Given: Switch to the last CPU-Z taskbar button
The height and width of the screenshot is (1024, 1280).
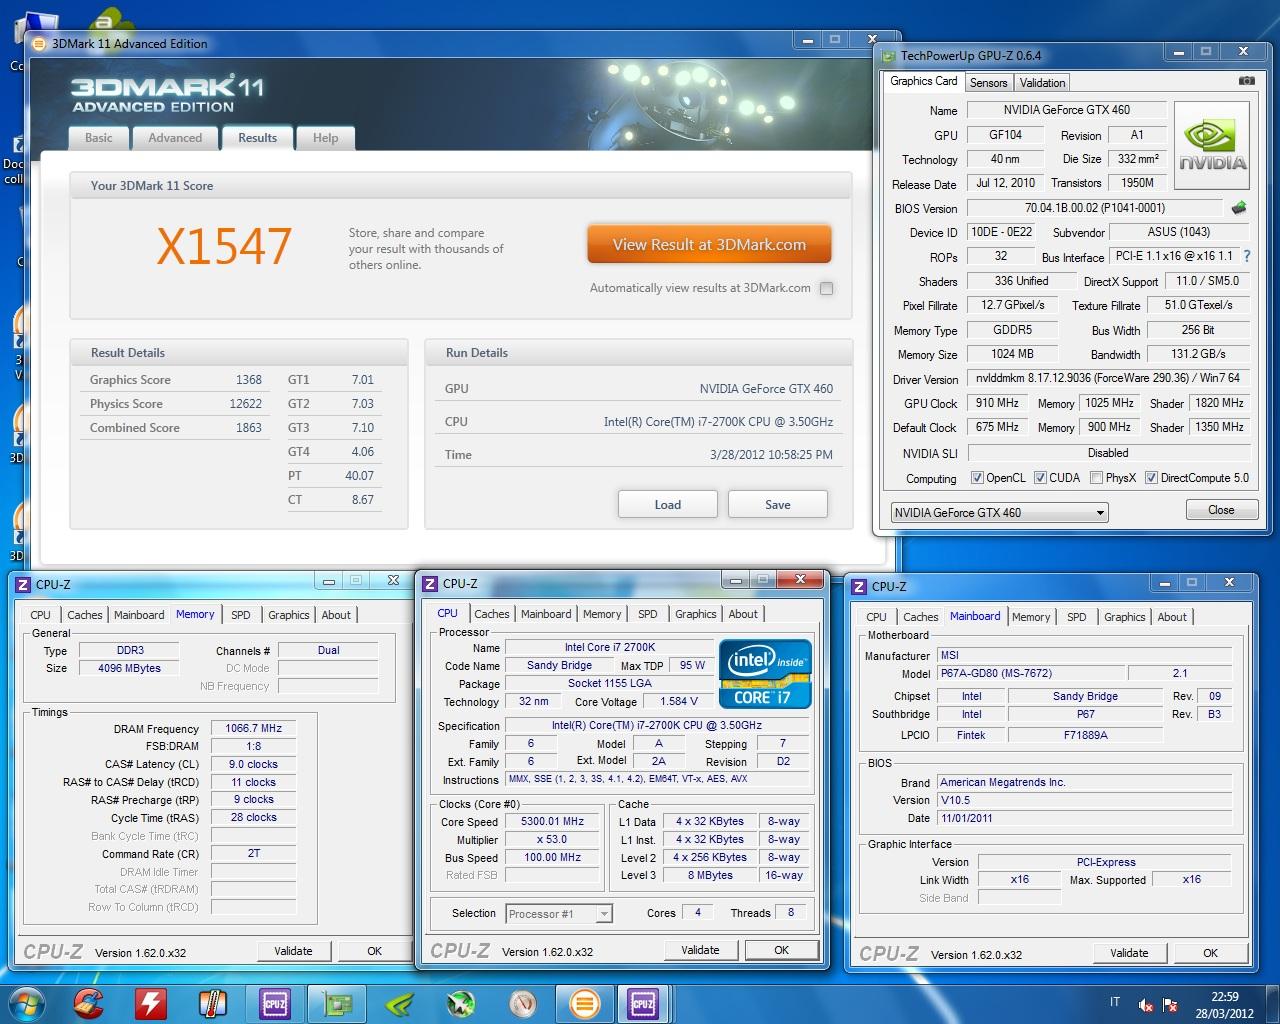Looking at the screenshot, I should point(643,1002).
